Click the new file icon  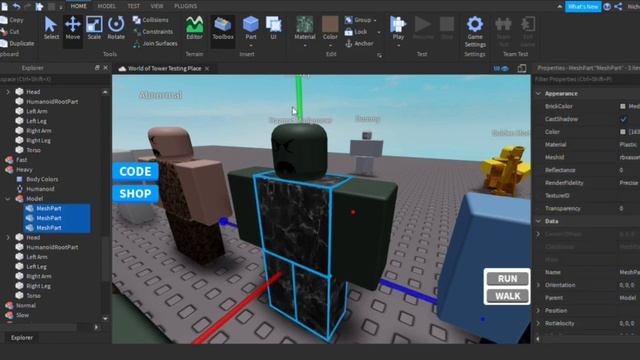click(4, 7)
